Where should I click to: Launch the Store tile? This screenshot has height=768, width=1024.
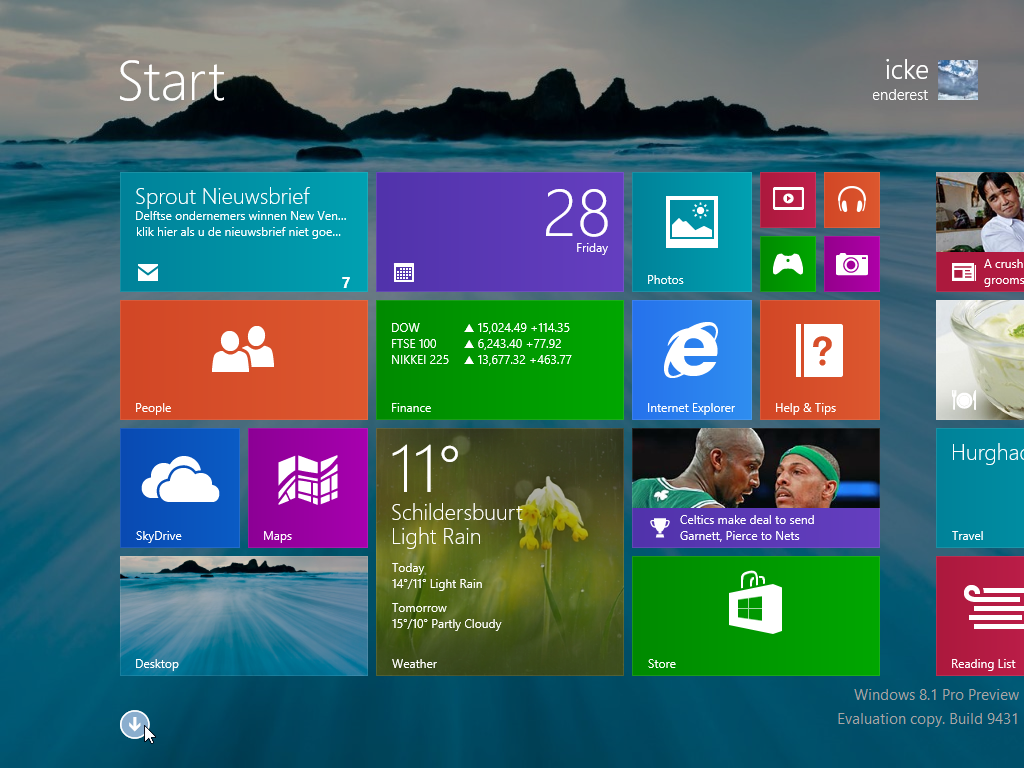tap(755, 616)
